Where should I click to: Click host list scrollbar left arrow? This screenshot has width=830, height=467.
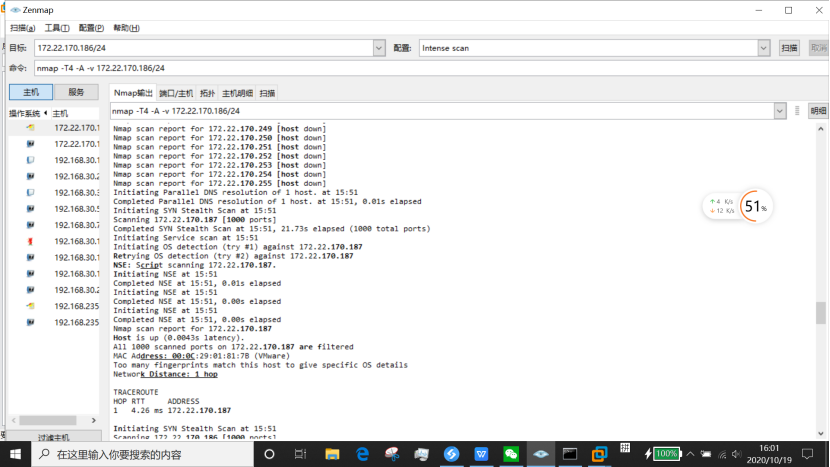[14, 420]
